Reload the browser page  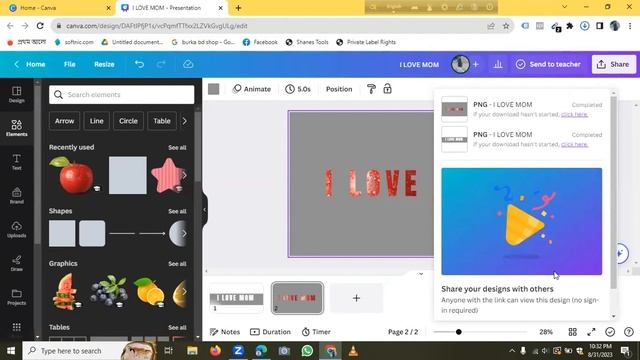(x=40, y=26)
